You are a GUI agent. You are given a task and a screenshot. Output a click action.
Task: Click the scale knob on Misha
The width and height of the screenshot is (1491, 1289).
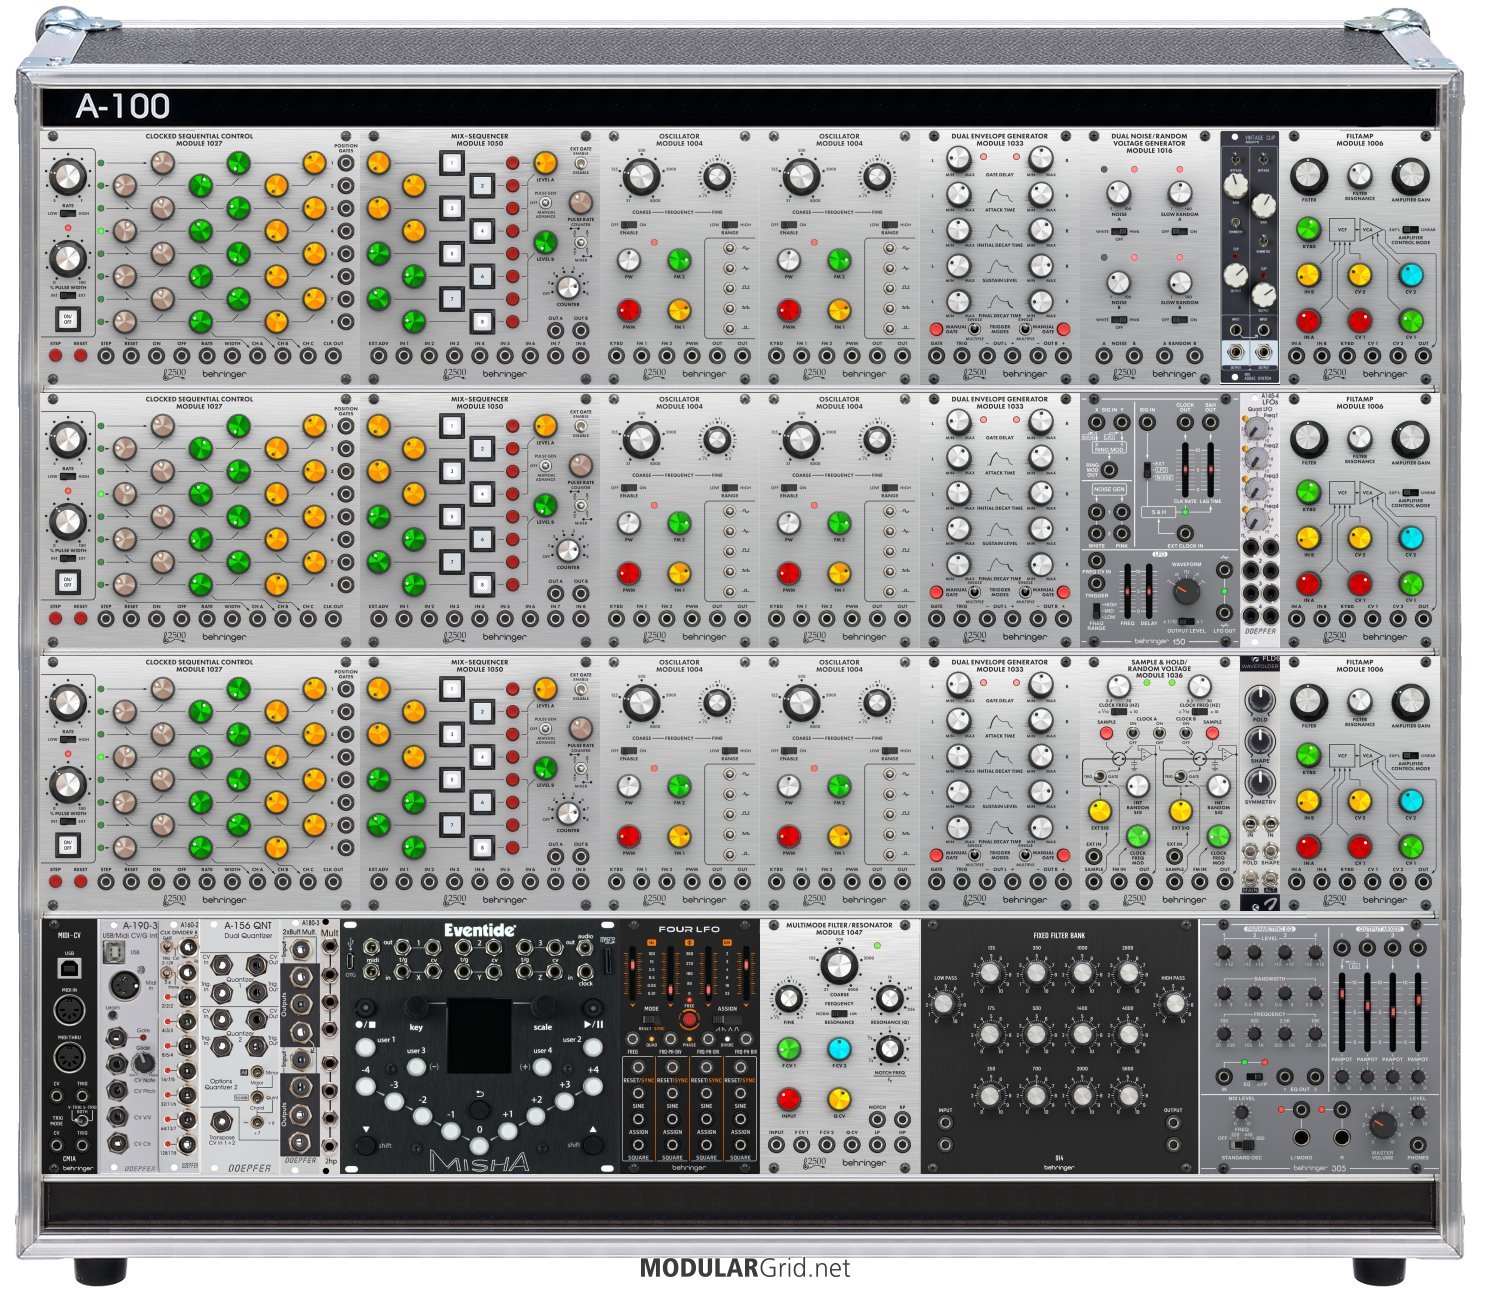[542, 1006]
